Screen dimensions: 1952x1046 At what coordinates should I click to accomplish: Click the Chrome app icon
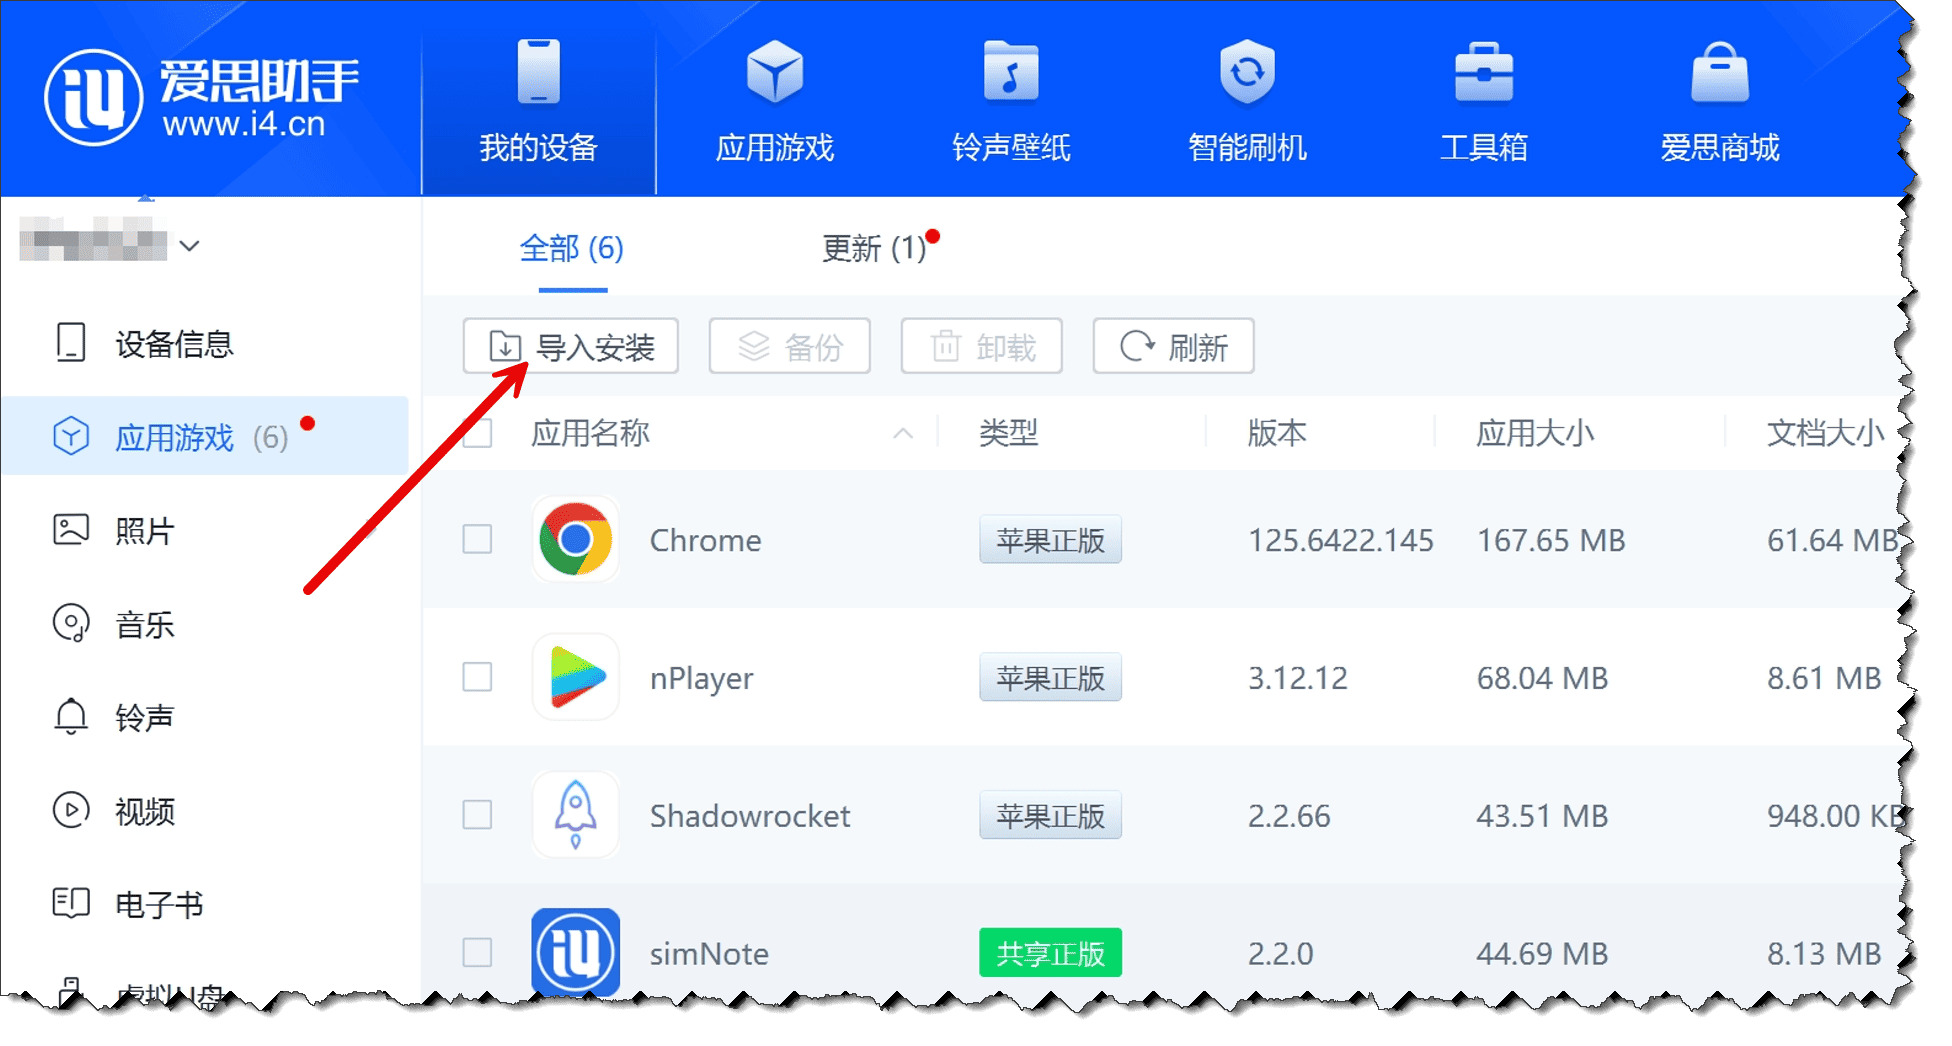tap(576, 539)
